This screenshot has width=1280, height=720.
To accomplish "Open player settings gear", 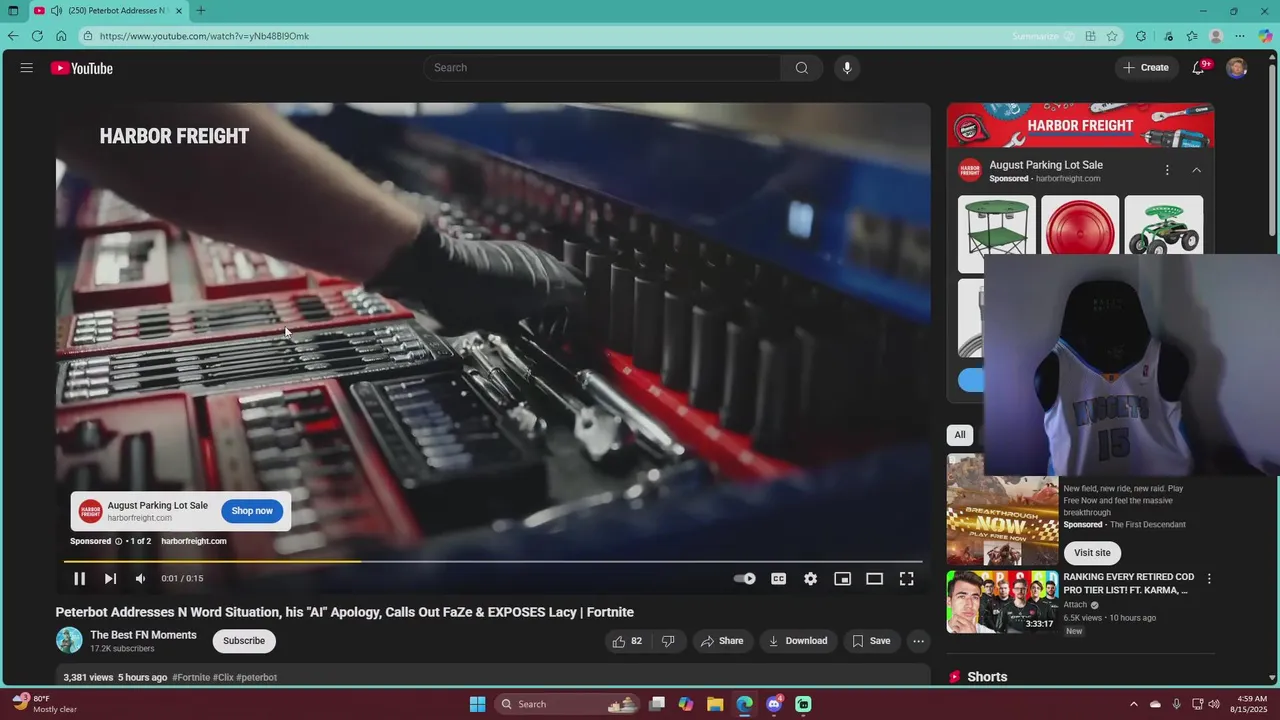I will 811,579.
